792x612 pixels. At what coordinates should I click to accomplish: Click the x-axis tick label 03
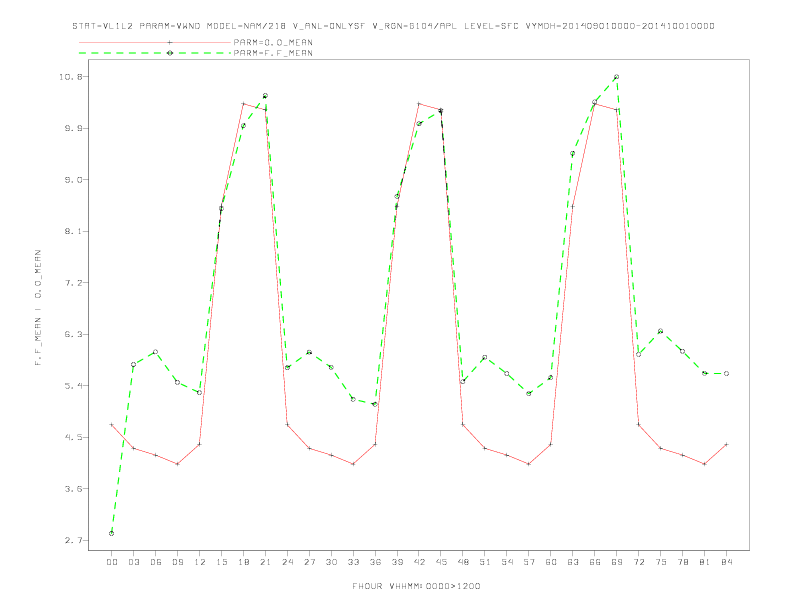click(x=133, y=562)
